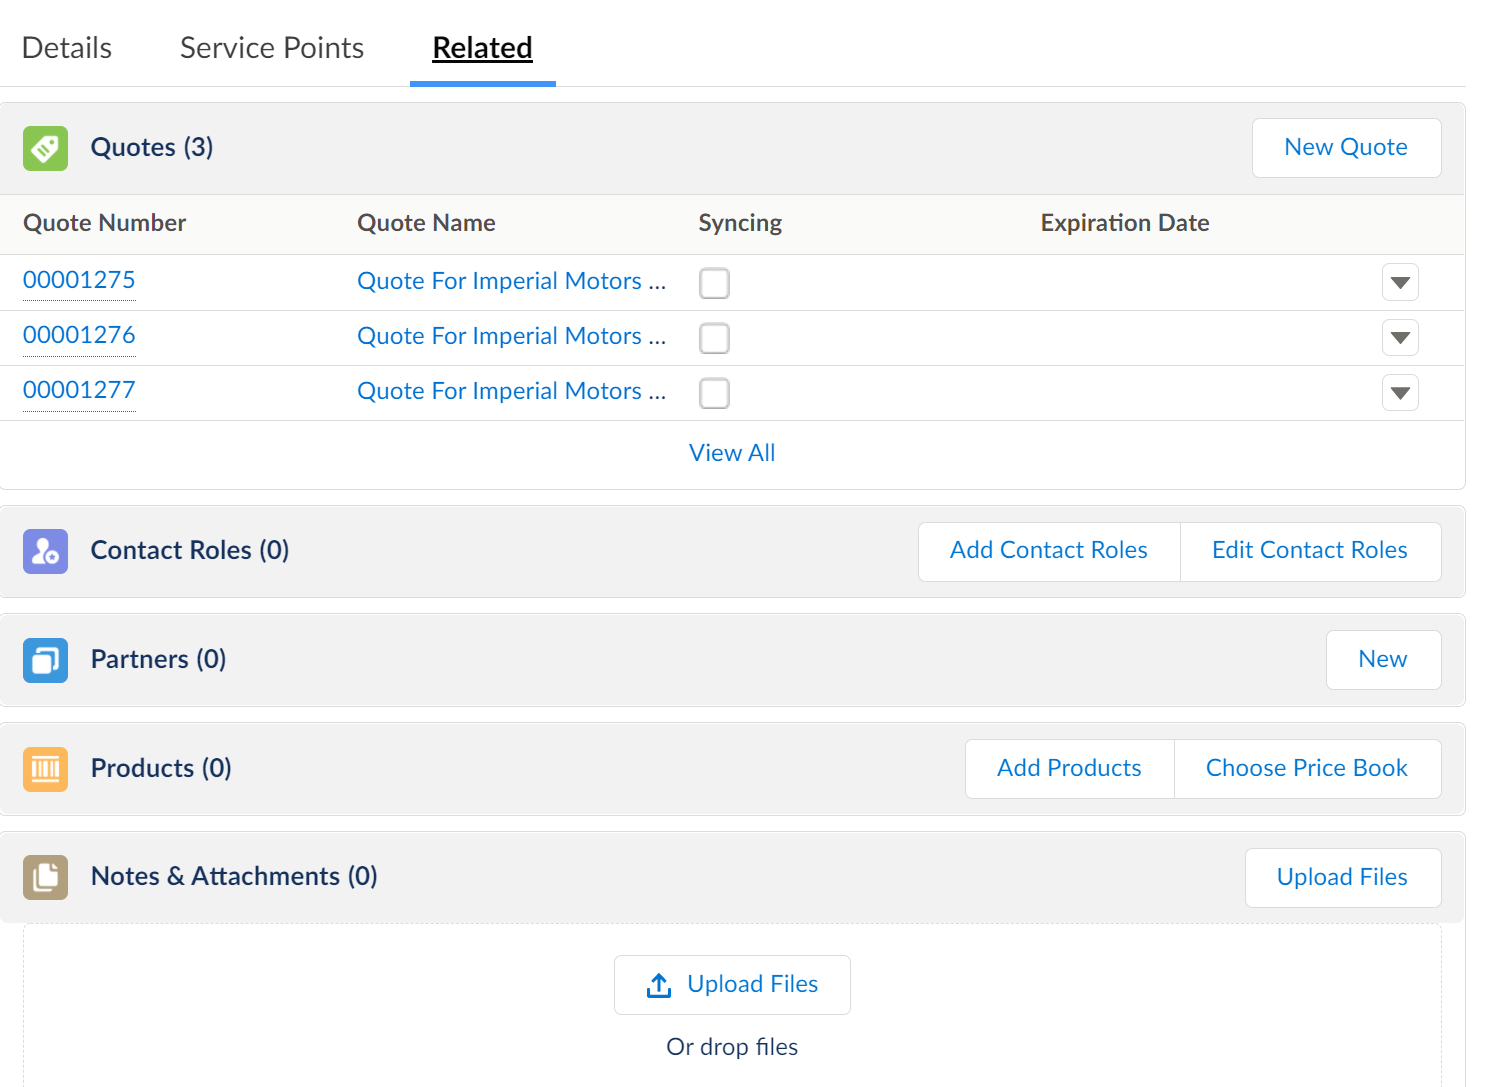
Task: Click the green Quotes tag icon
Action: coord(45,148)
